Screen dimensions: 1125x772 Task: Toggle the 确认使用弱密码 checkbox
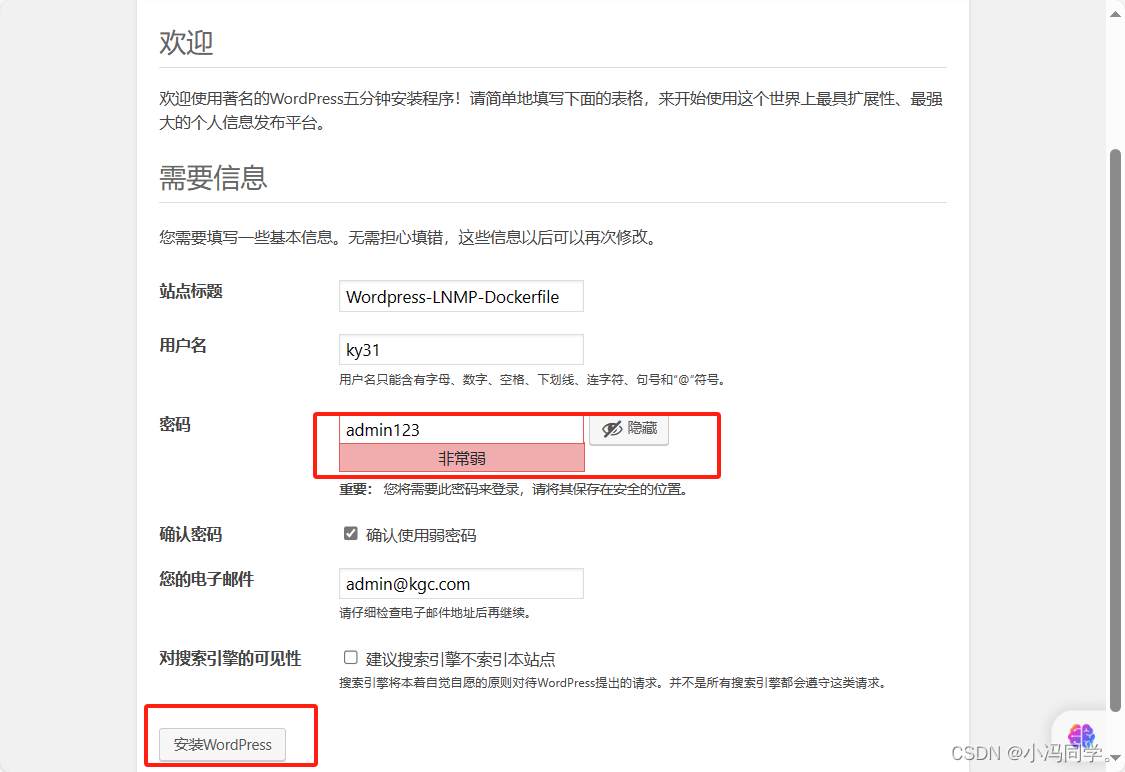point(350,534)
